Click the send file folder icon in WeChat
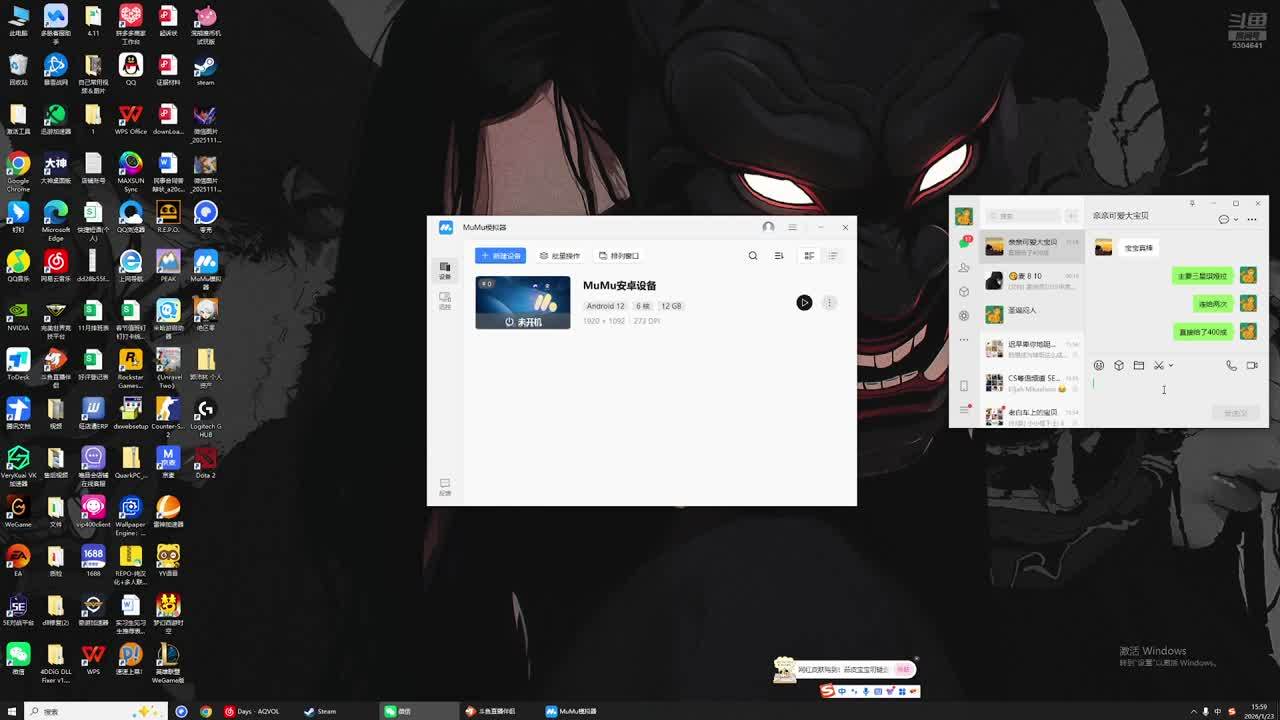This screenshot has height=720, width=1280. pos(1138,366)
